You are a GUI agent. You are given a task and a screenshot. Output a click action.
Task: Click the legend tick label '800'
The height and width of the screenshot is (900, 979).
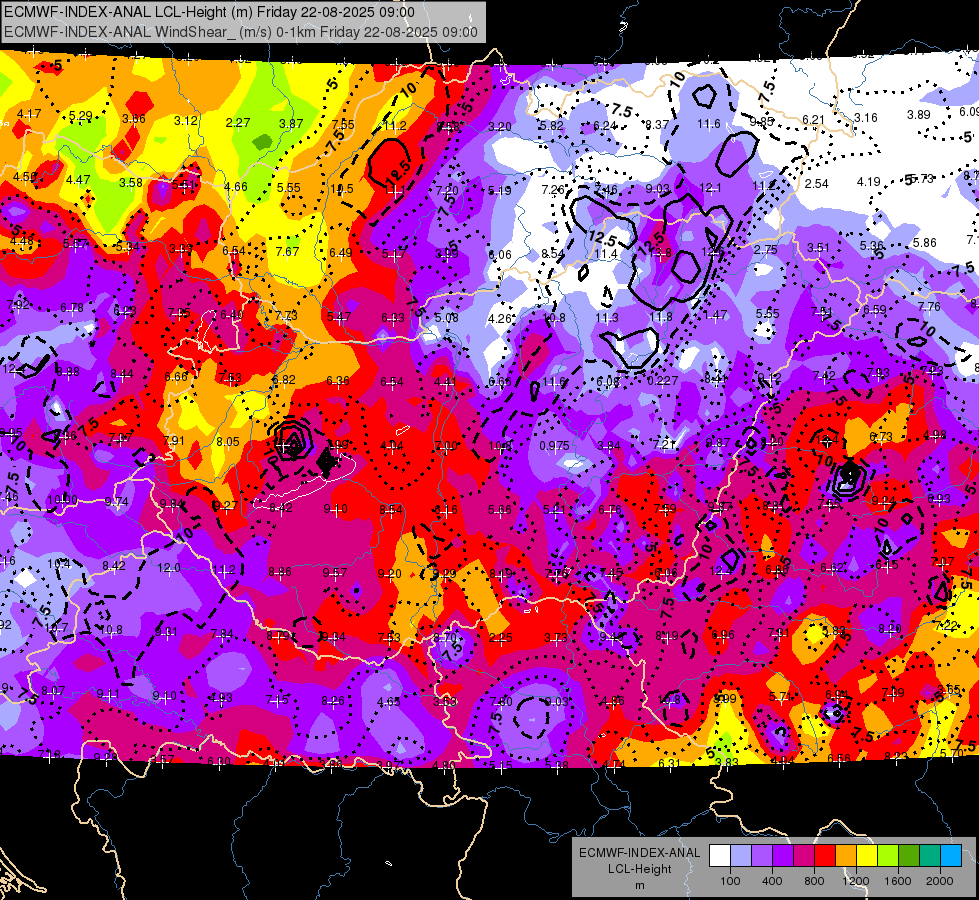[814, 881]
